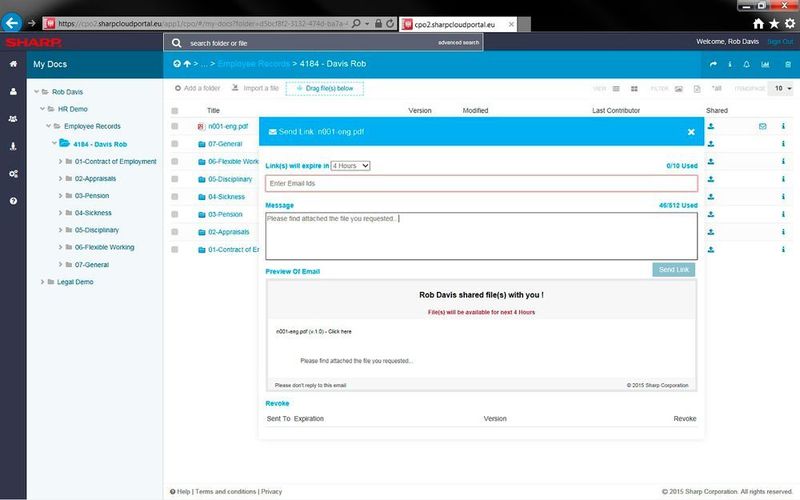The height and width of the screenshot is (500, 800).
Task: Open the items per page 10 dropdown
Action: (x=783, y=89)
